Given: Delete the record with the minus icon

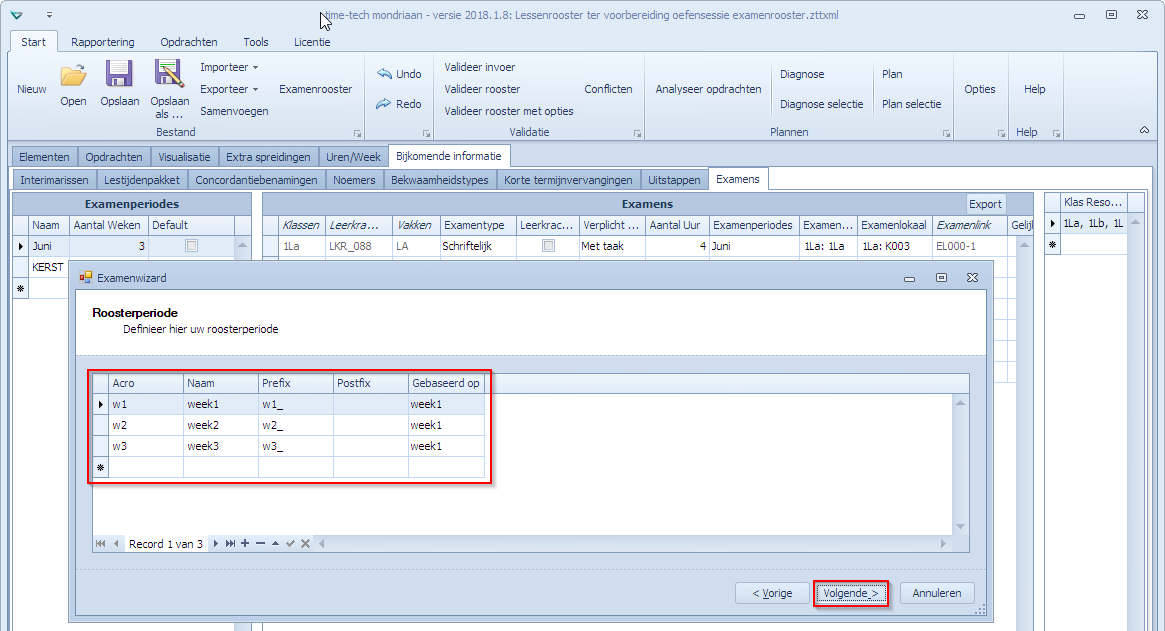Looking at the screenshot, I should [x=260, y=543].
